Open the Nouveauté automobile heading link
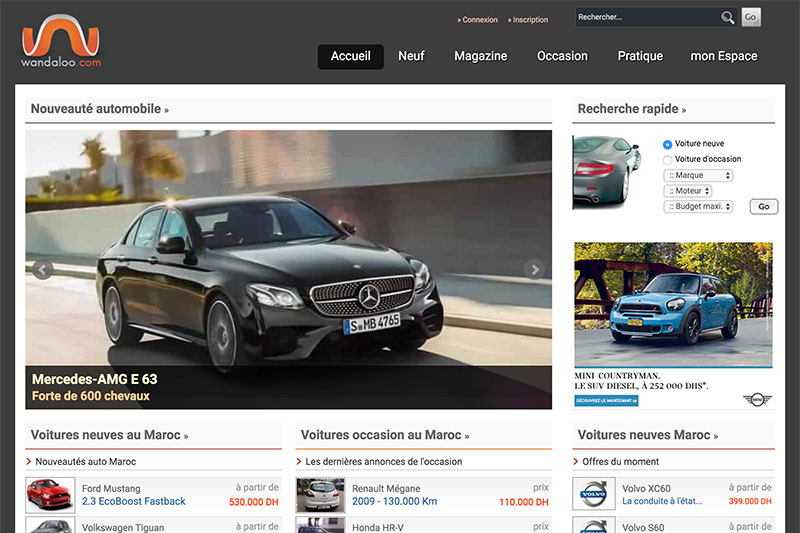 pyautogui.click(x=99, y=109)
